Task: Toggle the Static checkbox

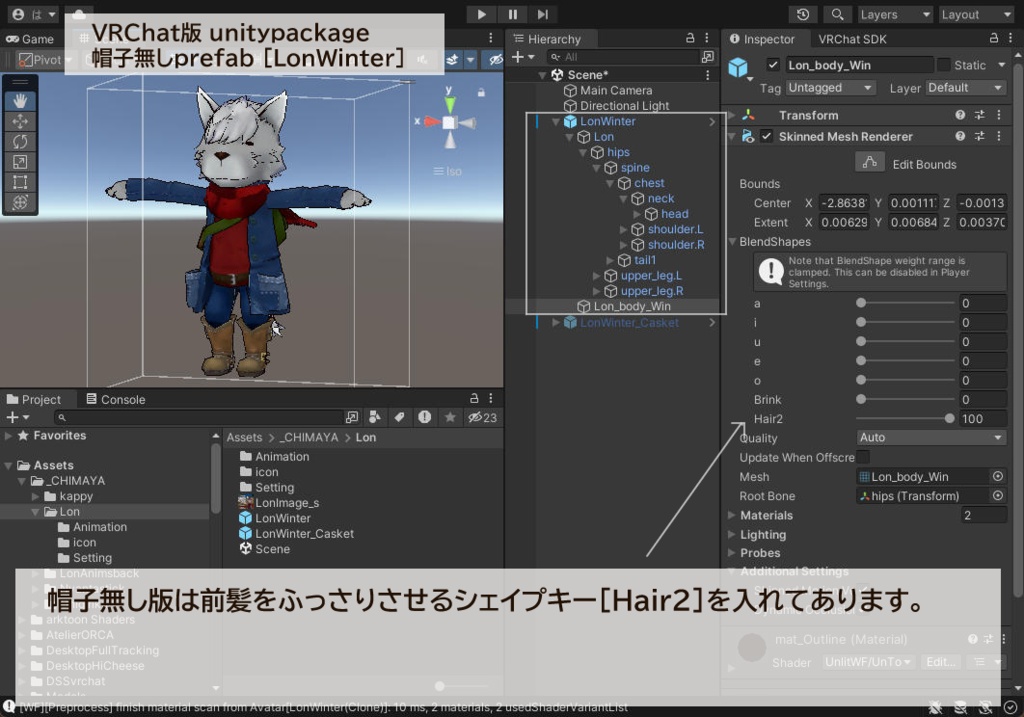Action: click(944, 65)
